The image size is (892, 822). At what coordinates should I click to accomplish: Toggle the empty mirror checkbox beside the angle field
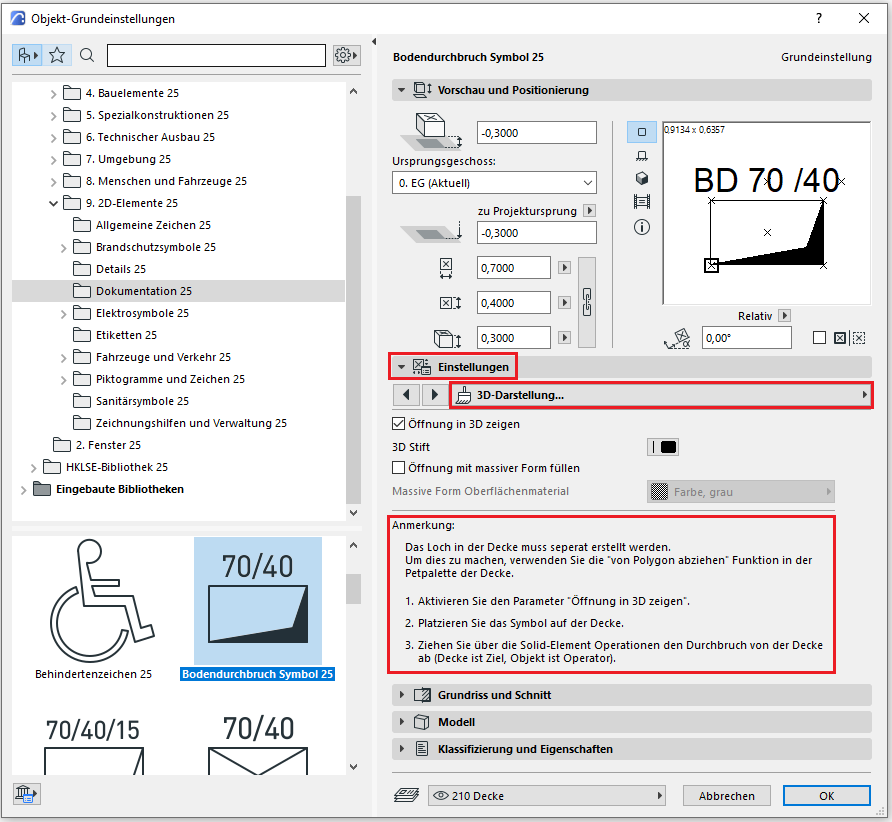click(819, 338)
